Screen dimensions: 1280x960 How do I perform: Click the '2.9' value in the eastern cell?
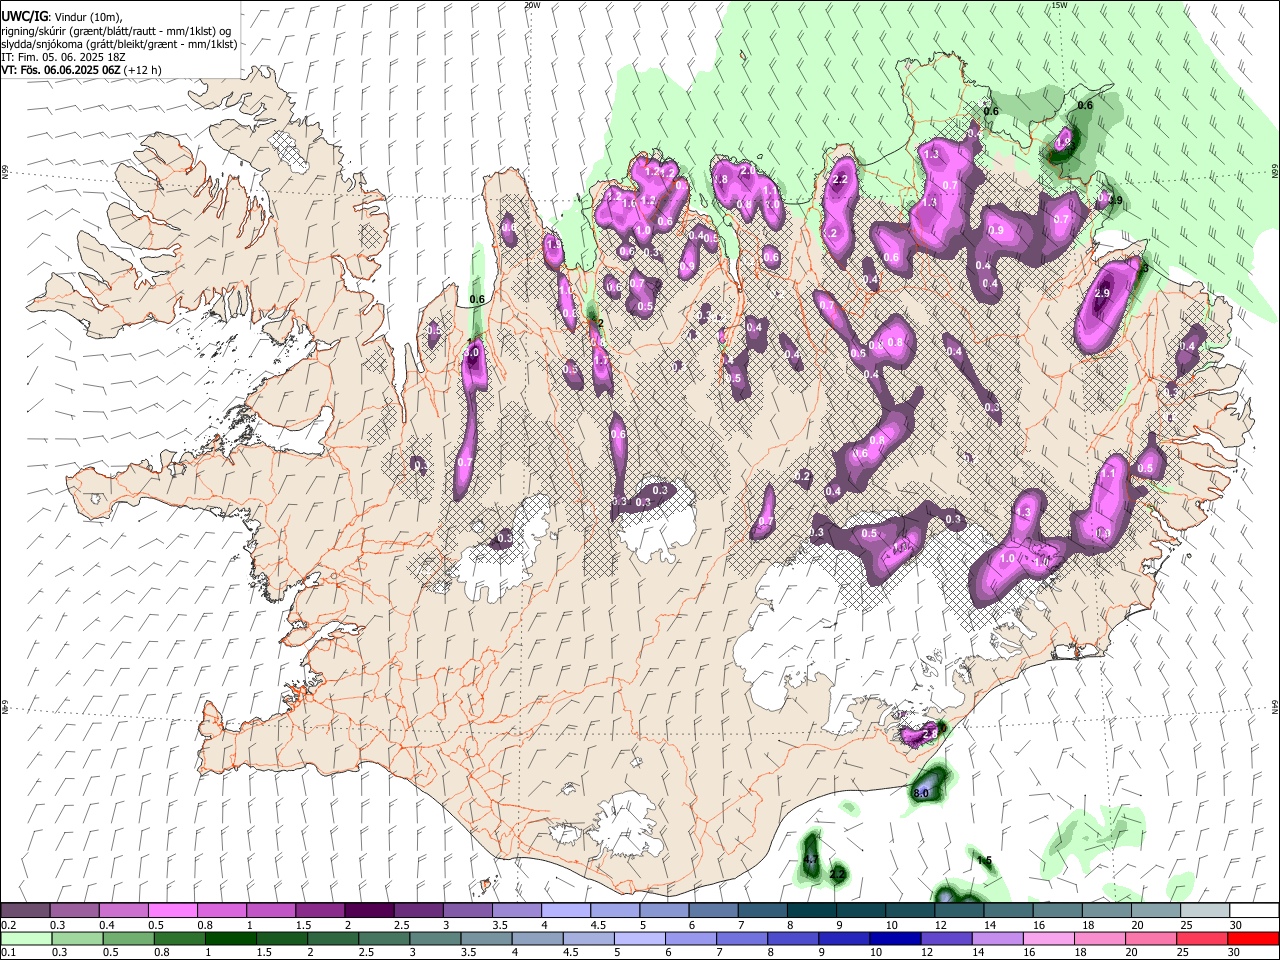click(x=1103, y=294)
